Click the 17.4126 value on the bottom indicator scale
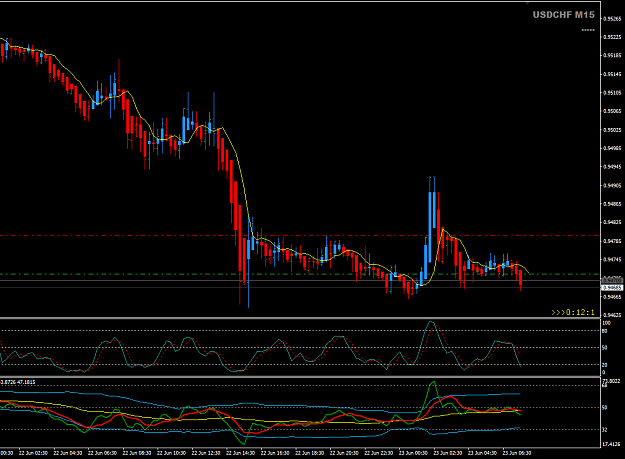Image resolution: width=625 pixels, height=459 pixels. click(612, 444)
